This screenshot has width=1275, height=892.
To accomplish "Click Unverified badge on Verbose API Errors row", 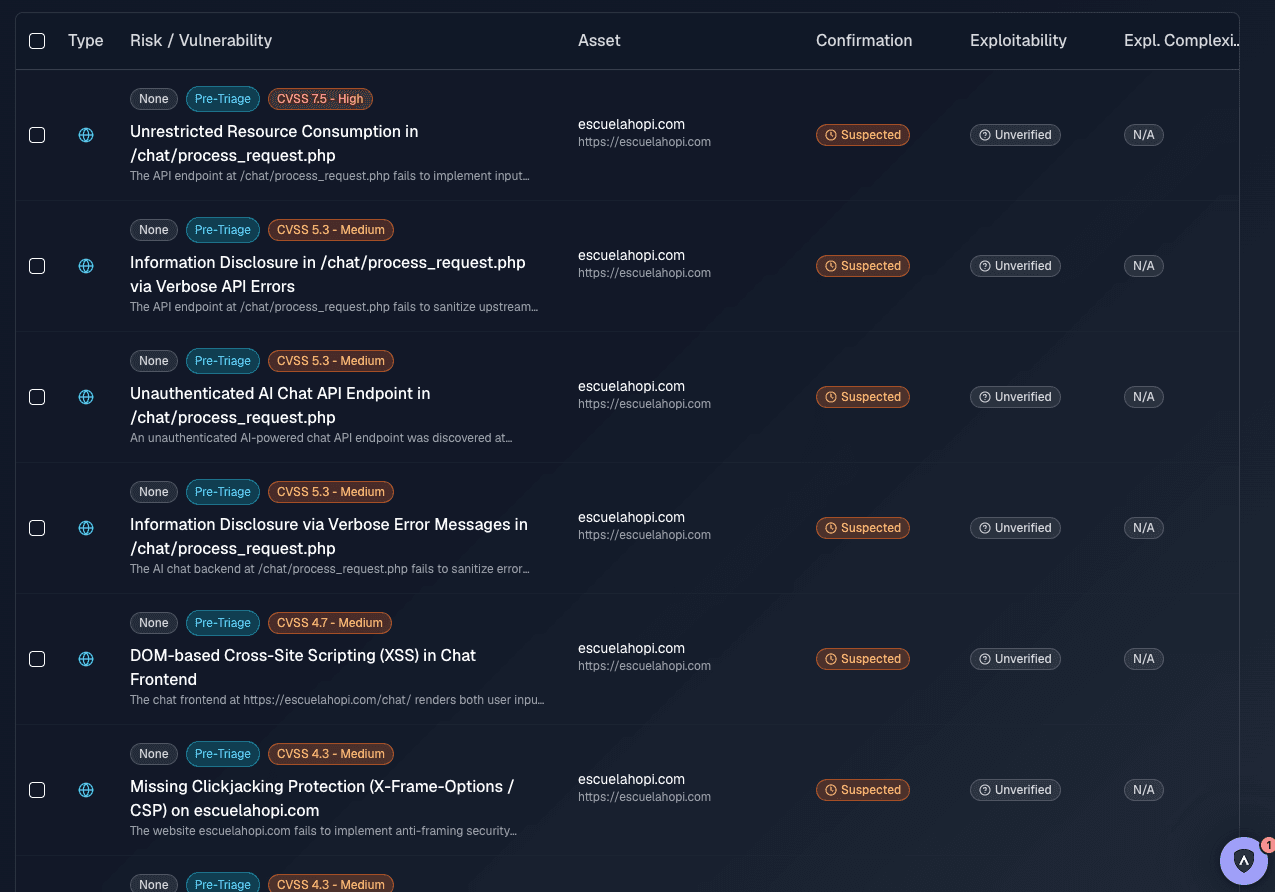I will [1015, 266].
